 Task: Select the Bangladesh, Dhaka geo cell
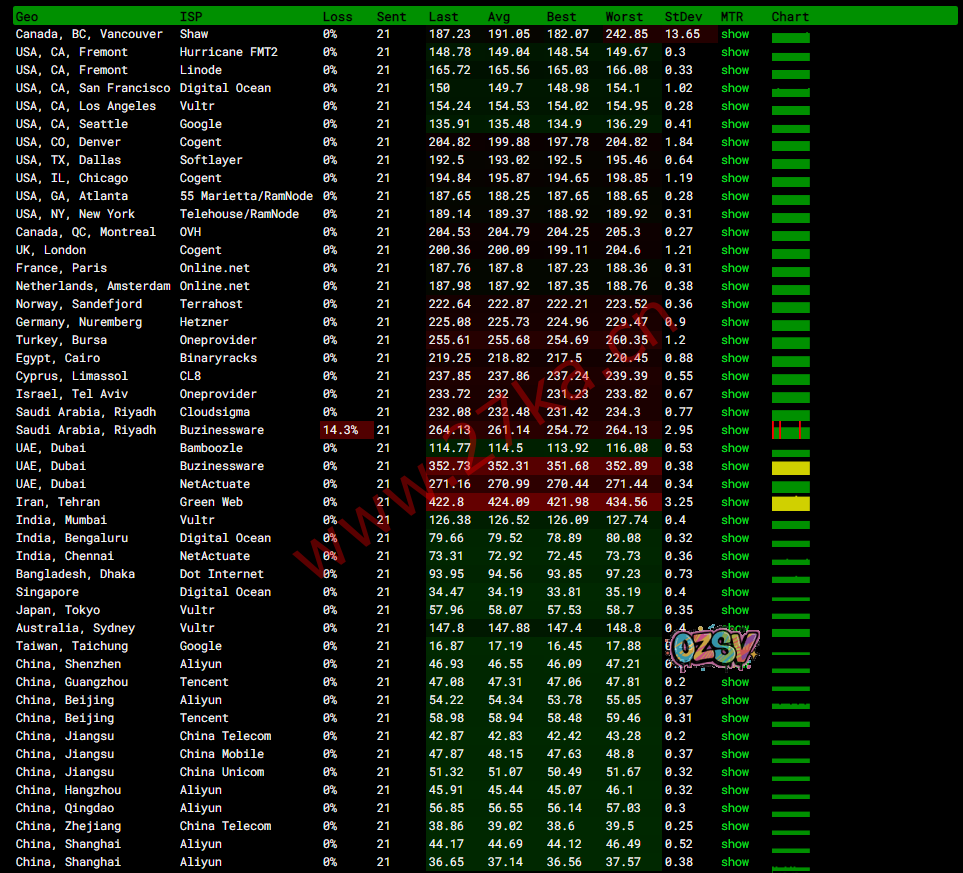click(x=76, y=574)
